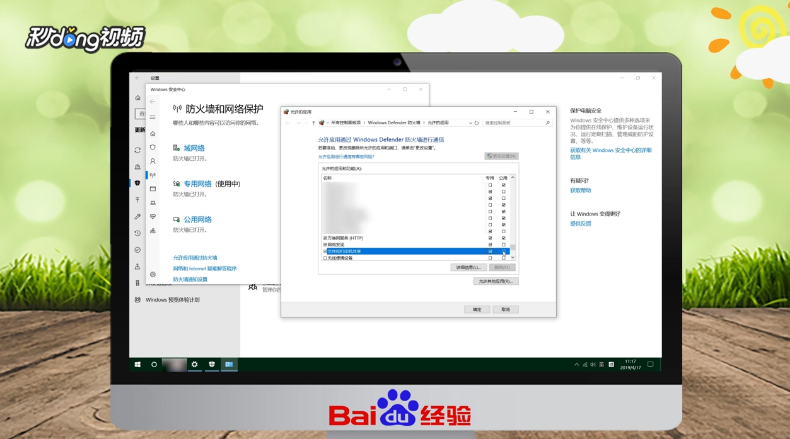Open 域网络 link in Security Center

pyautogui.click(x=194, y=148)
